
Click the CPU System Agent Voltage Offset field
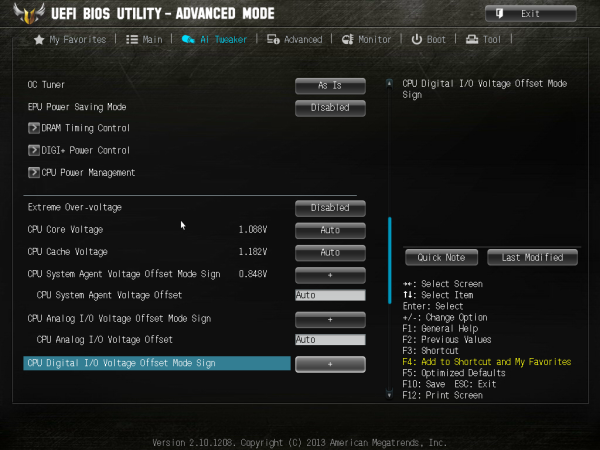[330, 295]
